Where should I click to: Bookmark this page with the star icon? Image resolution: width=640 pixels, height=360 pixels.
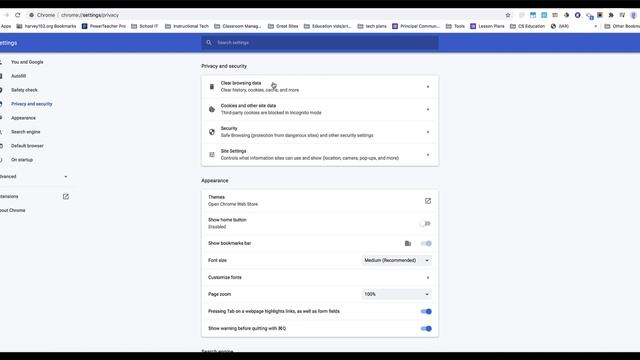click(508, 15)
